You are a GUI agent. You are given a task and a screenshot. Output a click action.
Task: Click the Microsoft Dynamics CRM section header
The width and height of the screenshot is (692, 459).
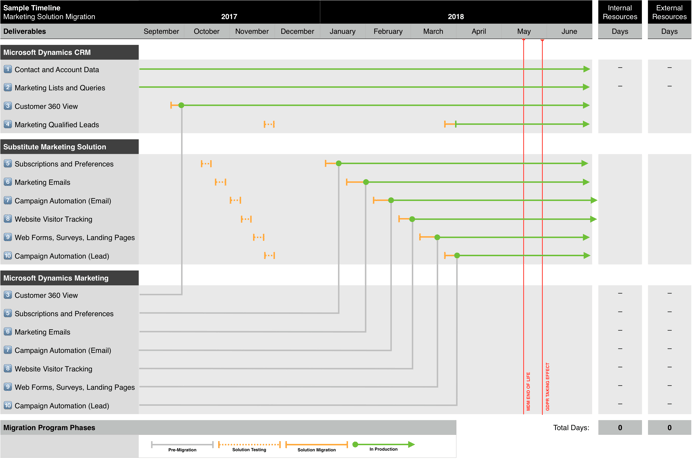[69, 52]
